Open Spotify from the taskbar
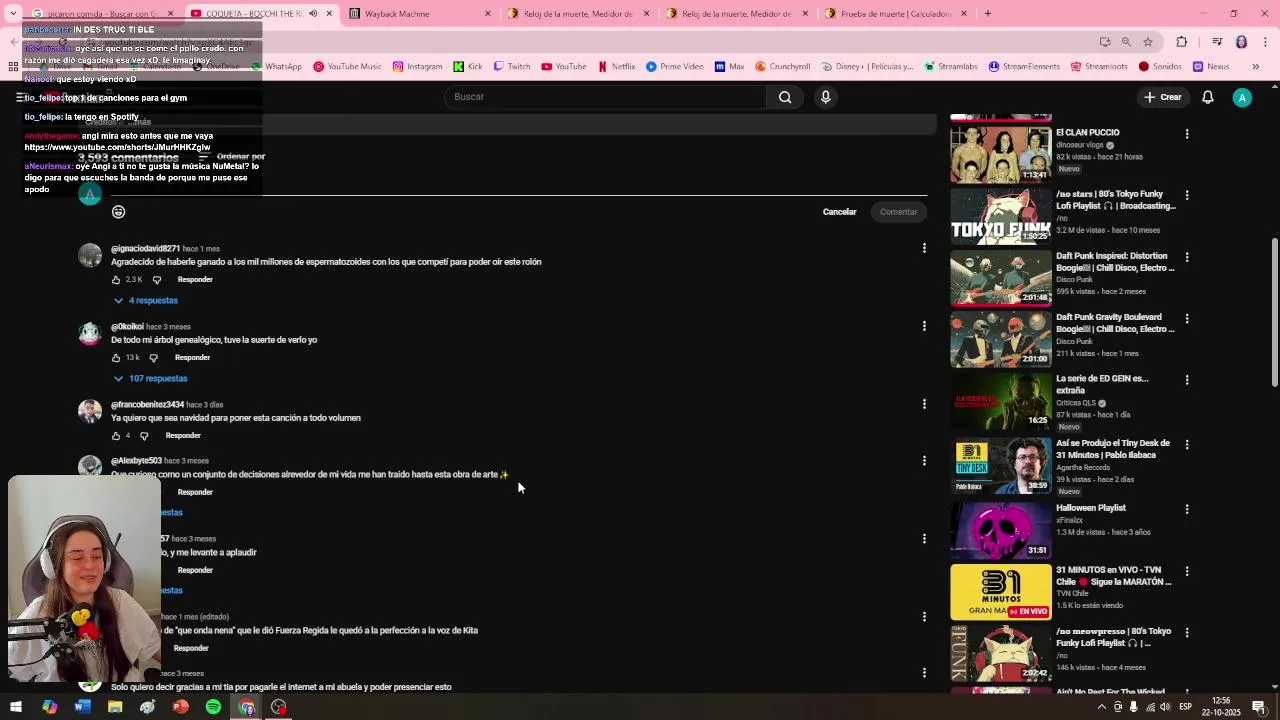The image size is (1280, 720). tap(213, 707)
